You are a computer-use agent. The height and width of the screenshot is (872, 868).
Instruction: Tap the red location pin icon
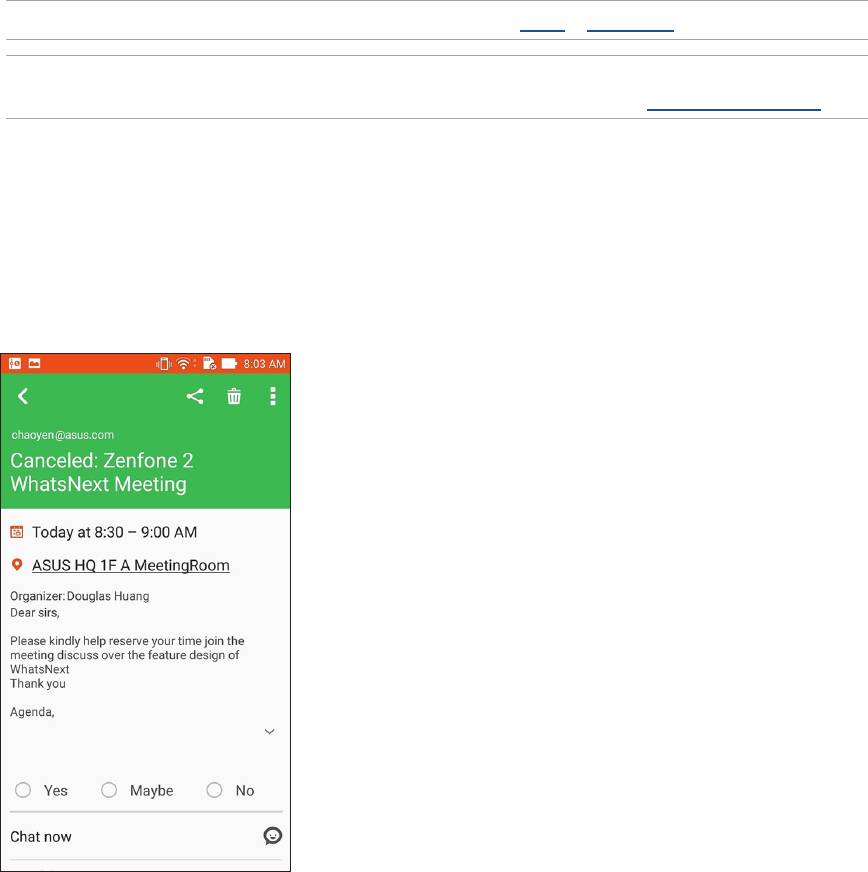click(x=16, y=565)
